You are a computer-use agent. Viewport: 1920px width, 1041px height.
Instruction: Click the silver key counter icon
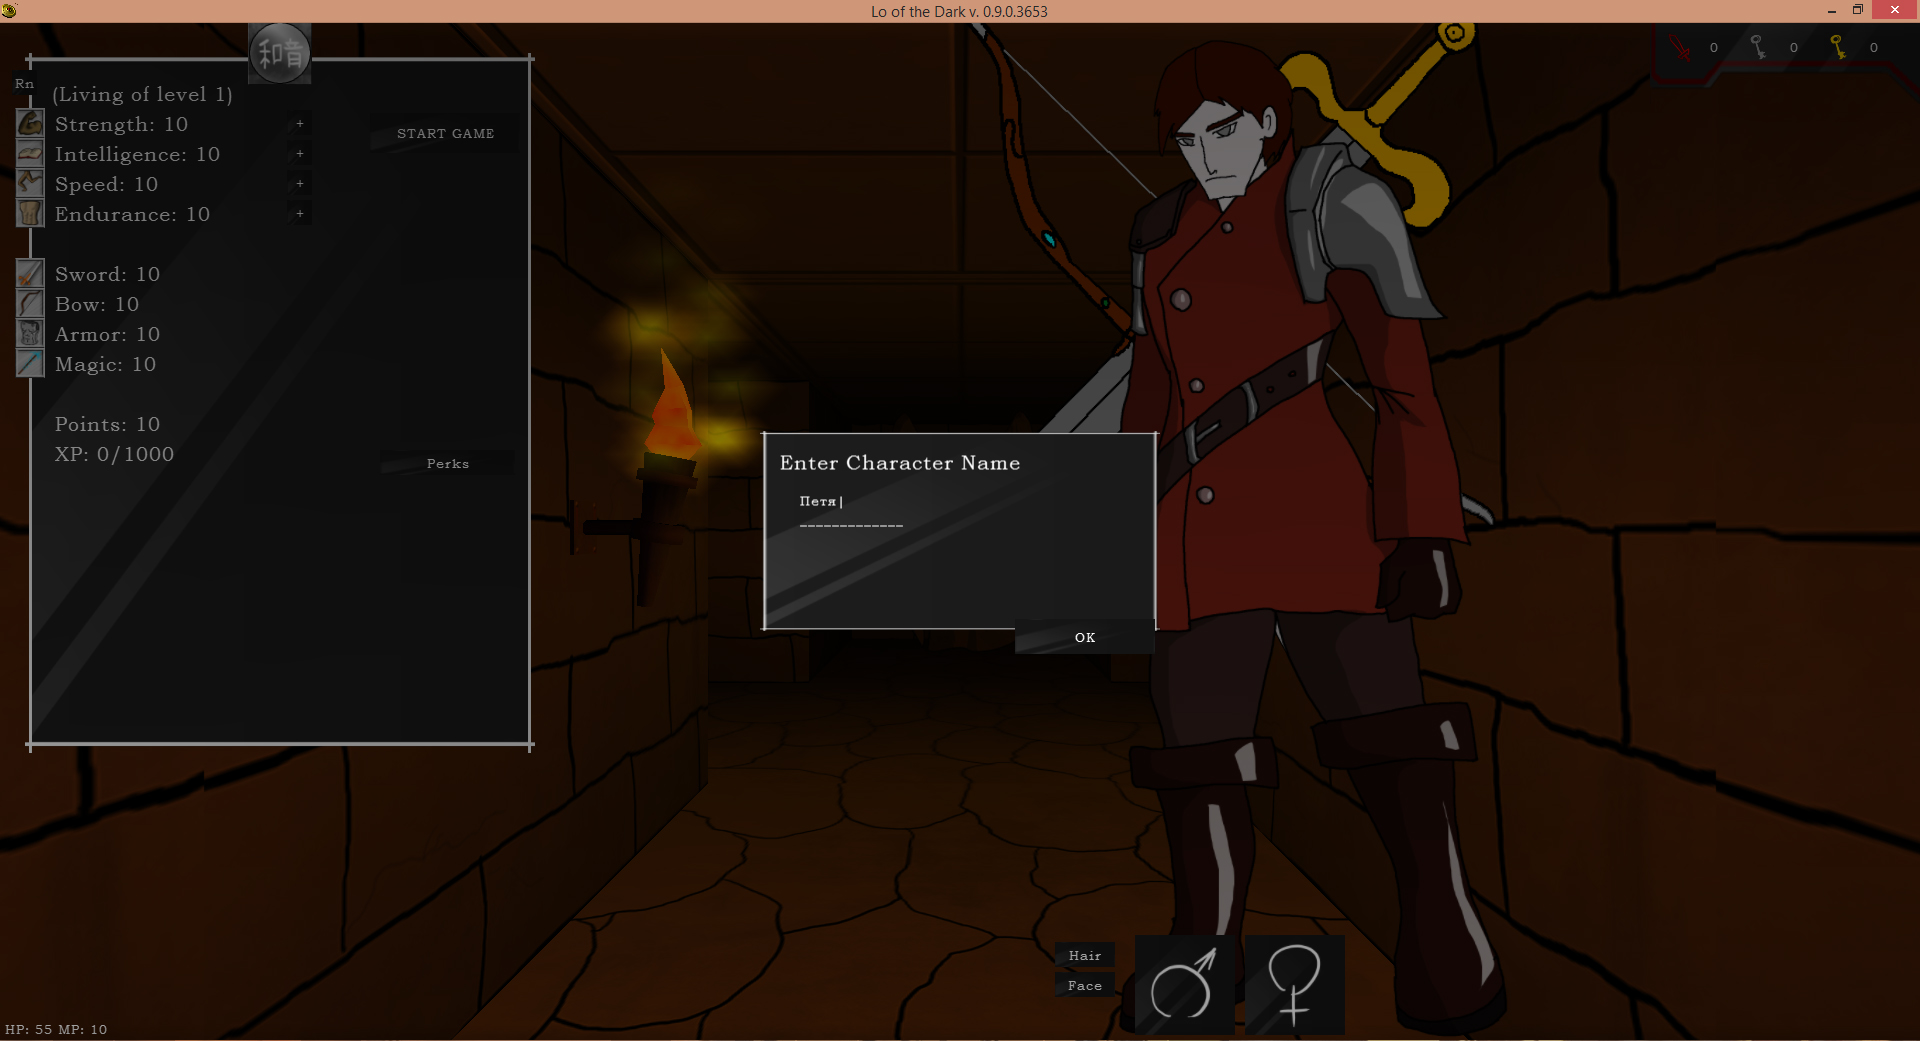(x=1759, y=47)
